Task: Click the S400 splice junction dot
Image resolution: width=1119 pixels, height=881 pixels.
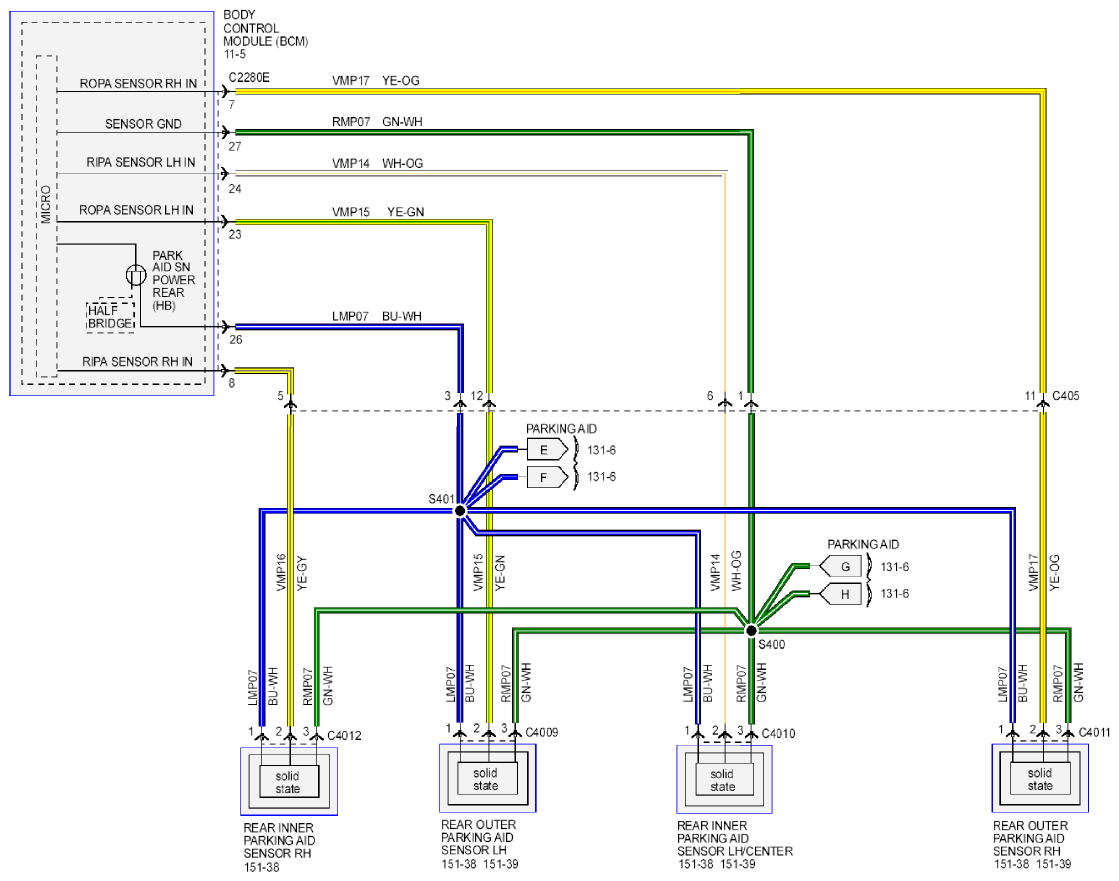Action: [751, 631]
